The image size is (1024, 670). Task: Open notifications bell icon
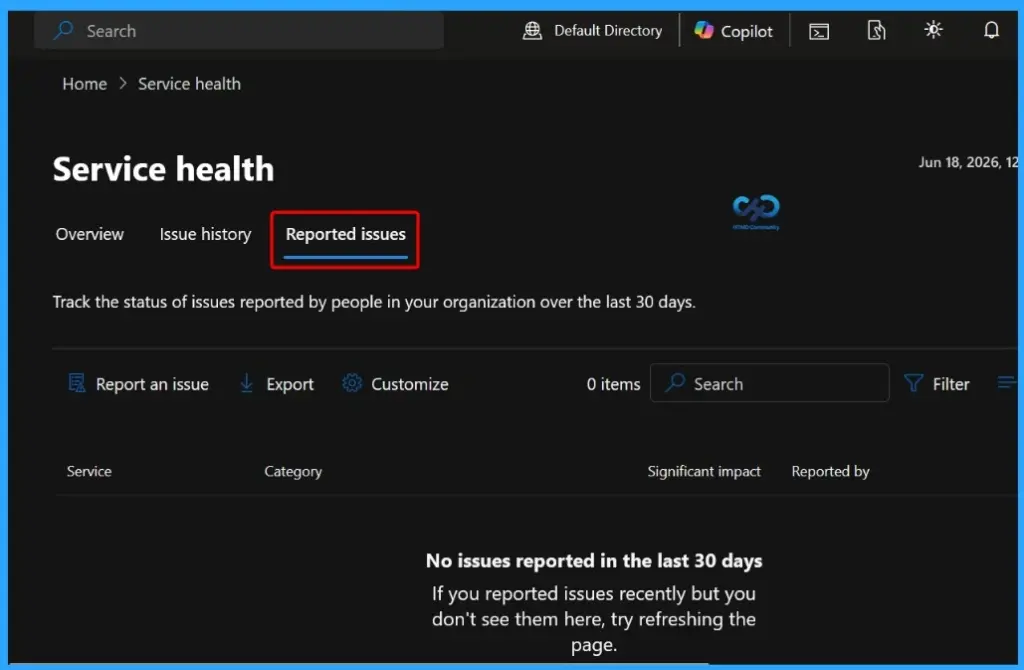point(991,30)
